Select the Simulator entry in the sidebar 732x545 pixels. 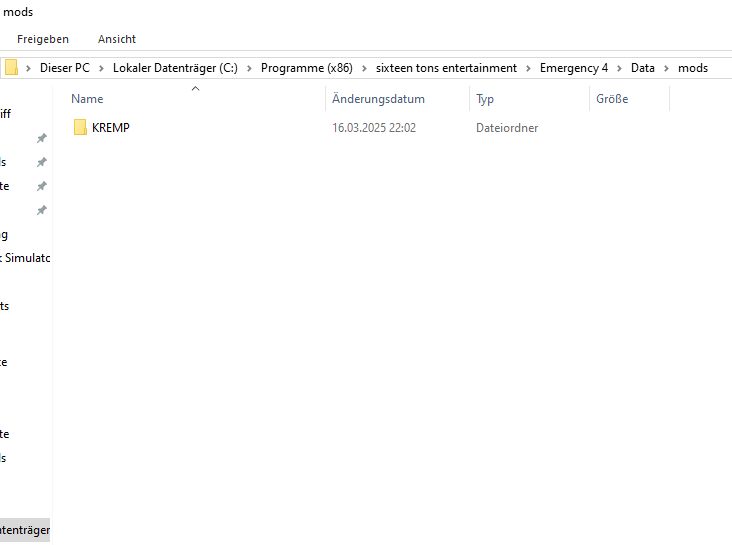coord(26,258)
